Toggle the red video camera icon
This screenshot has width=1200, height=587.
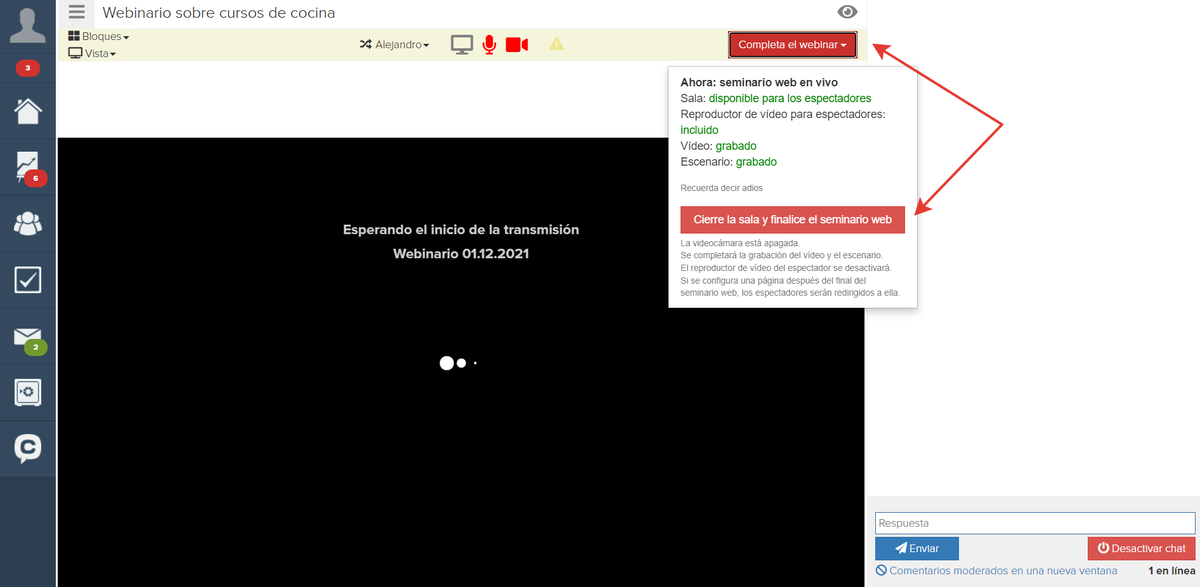pos(516,44)
